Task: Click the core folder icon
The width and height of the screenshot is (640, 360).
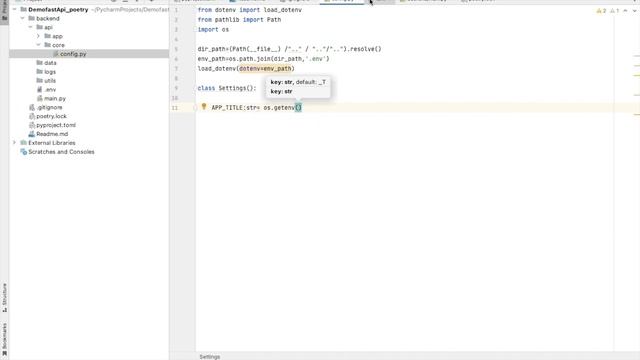Action: click(x=47, y=45)
